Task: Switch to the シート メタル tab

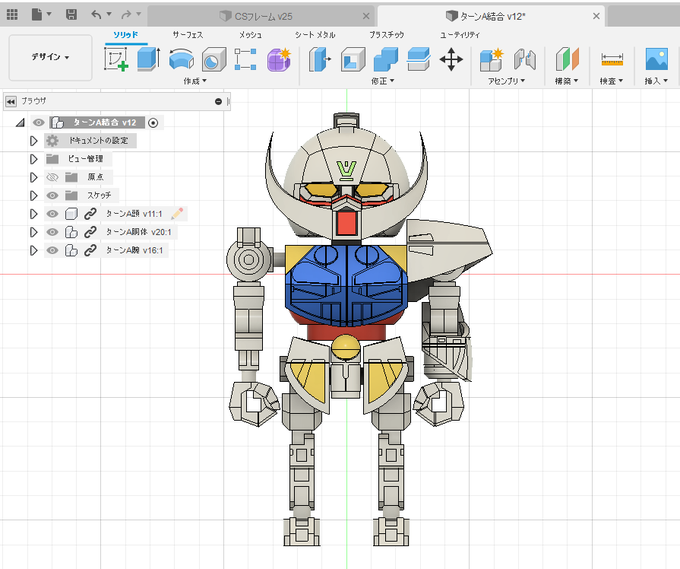Action: coord(315,35)
